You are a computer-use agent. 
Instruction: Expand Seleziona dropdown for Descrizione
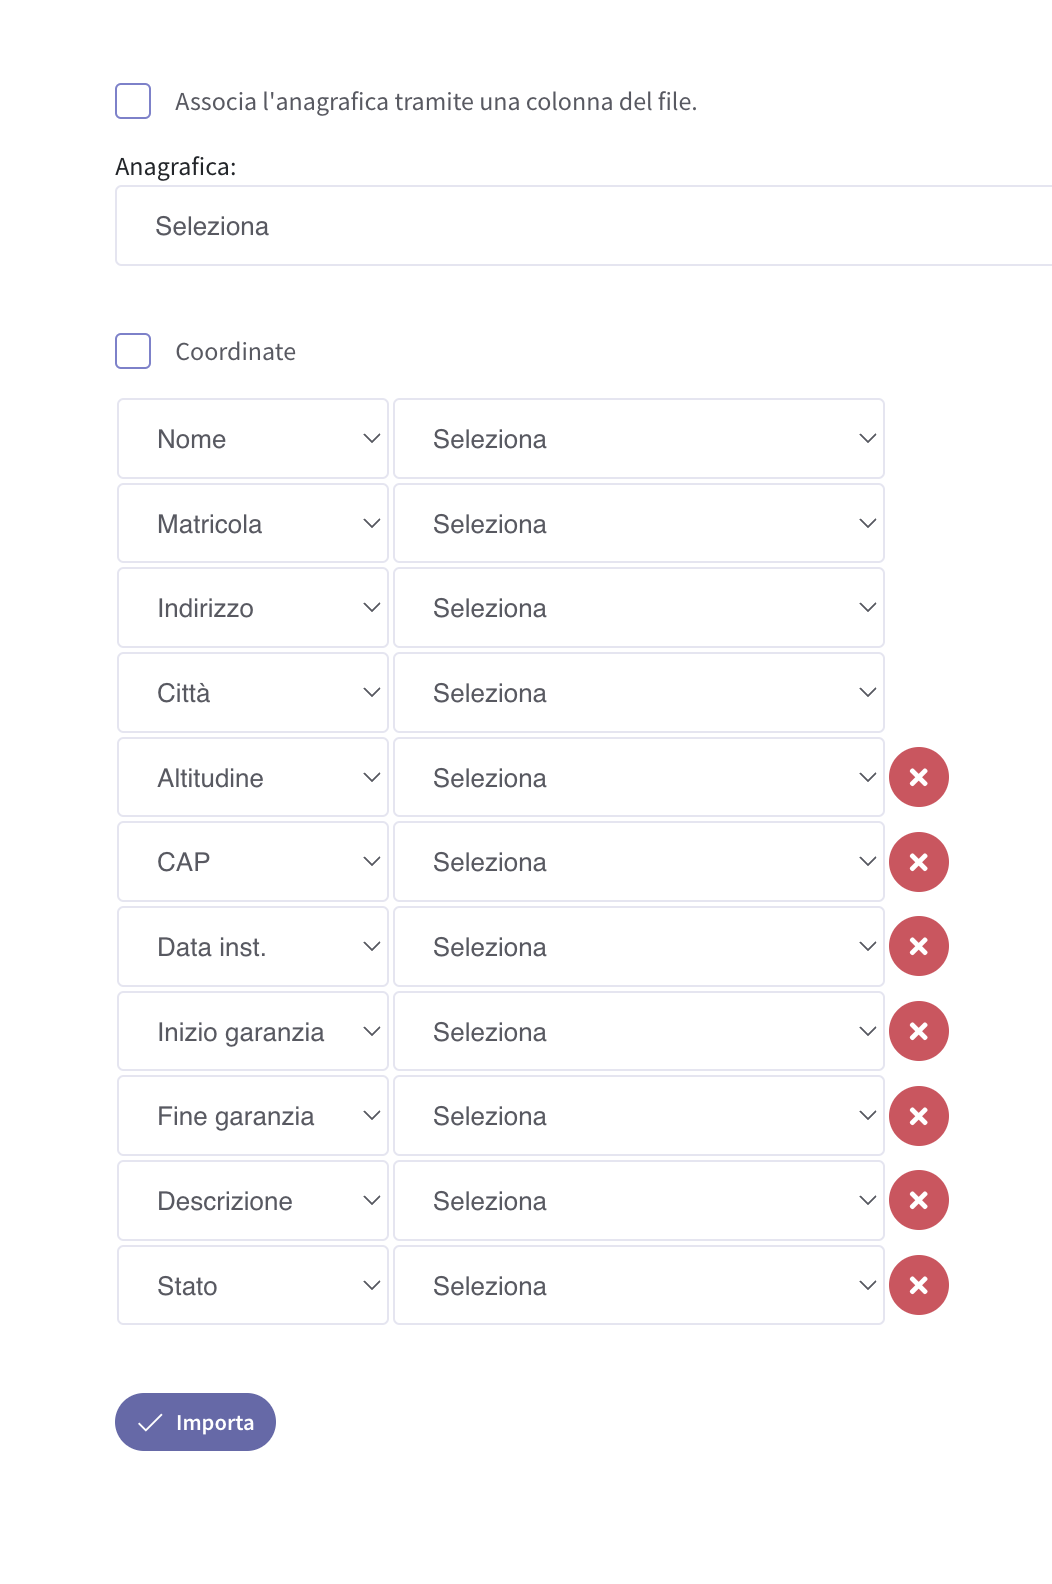[x=639, y=1200]
